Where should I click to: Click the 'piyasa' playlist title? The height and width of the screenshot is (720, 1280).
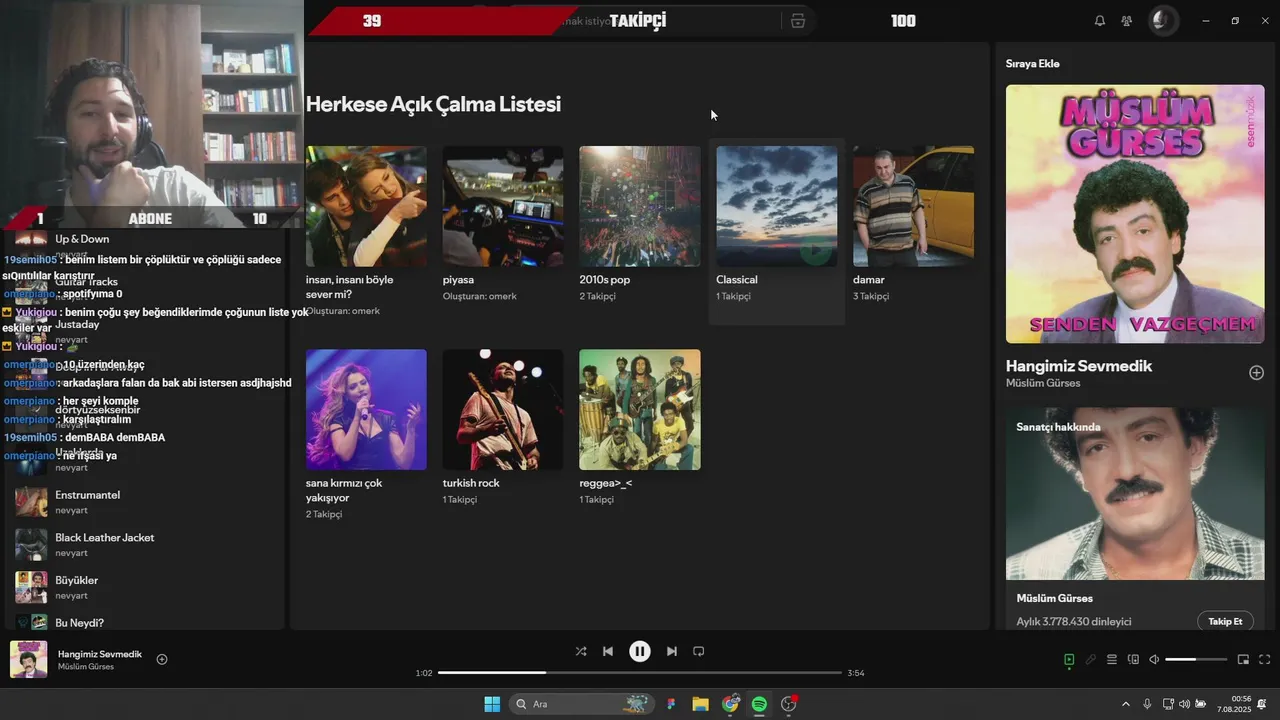(458, 280)
